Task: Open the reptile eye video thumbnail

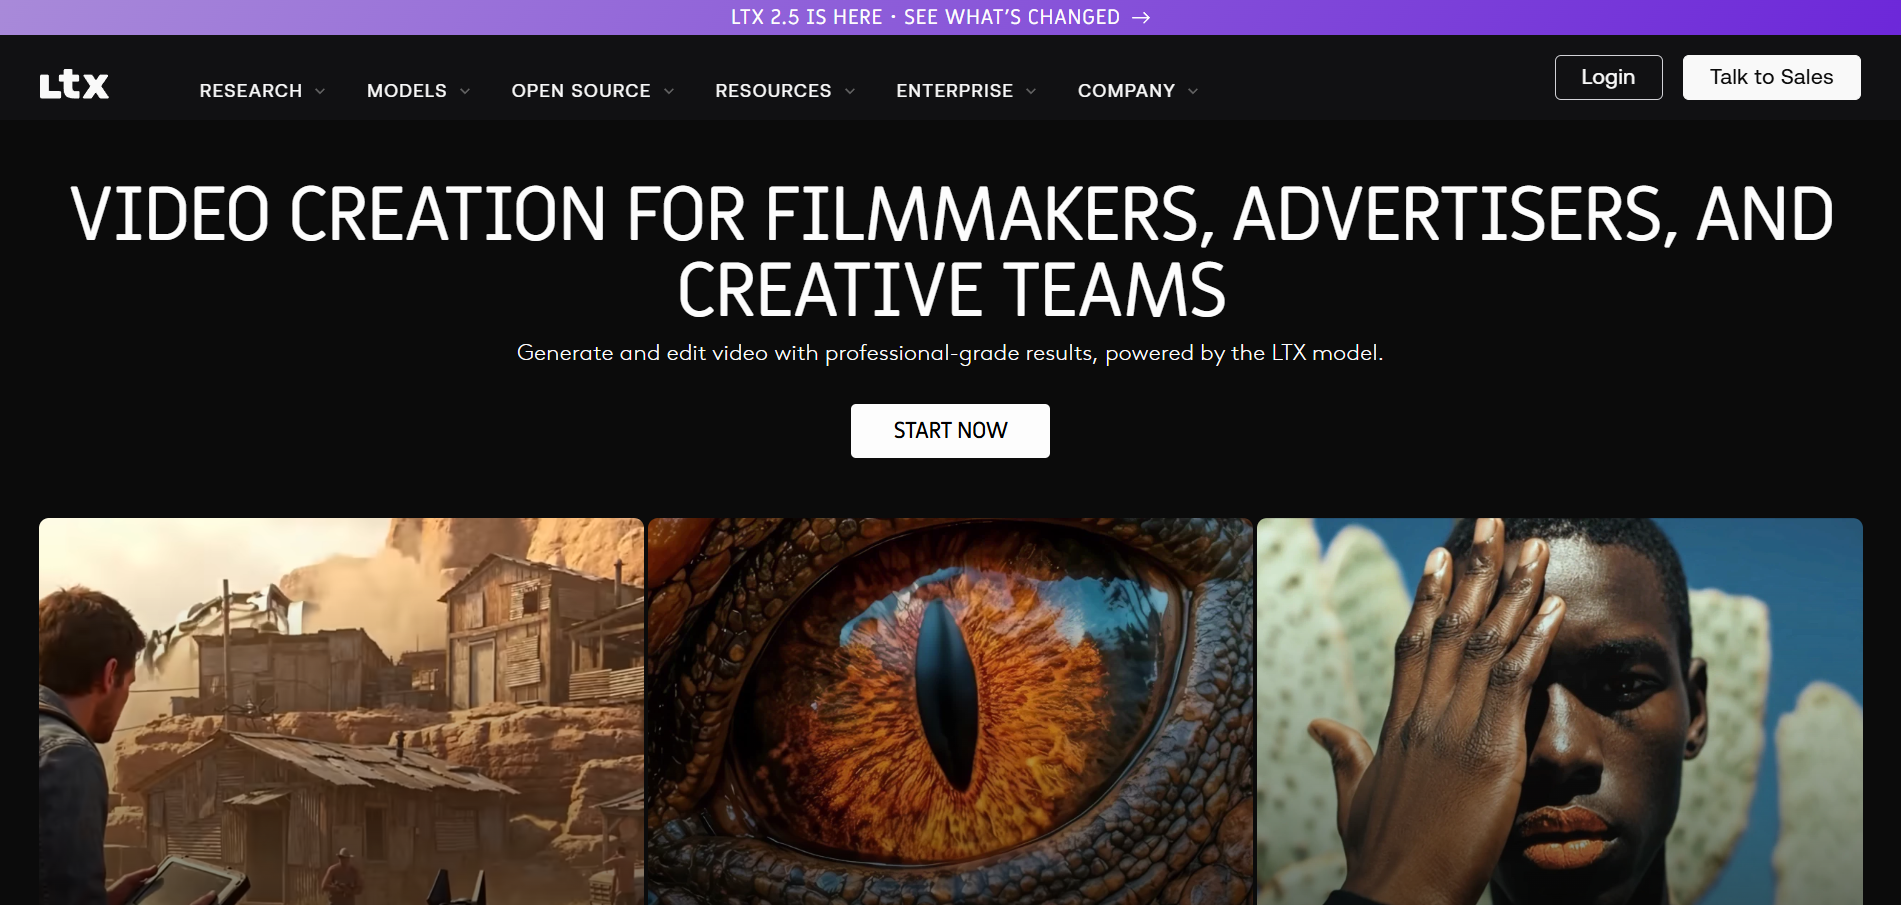Action: (950, 711)
